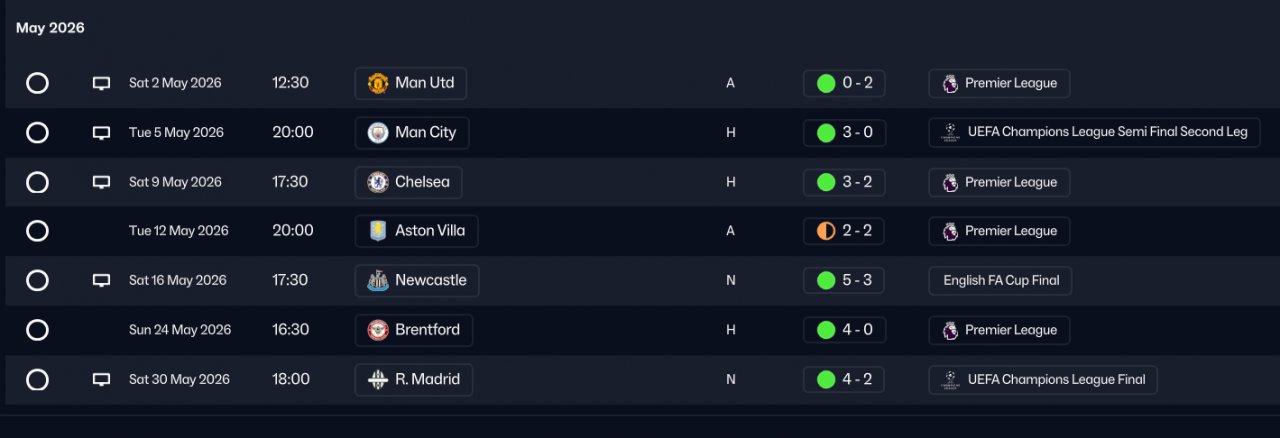Open UEFA Champions League Final competition link
1280x438 pixels.
1043,379
